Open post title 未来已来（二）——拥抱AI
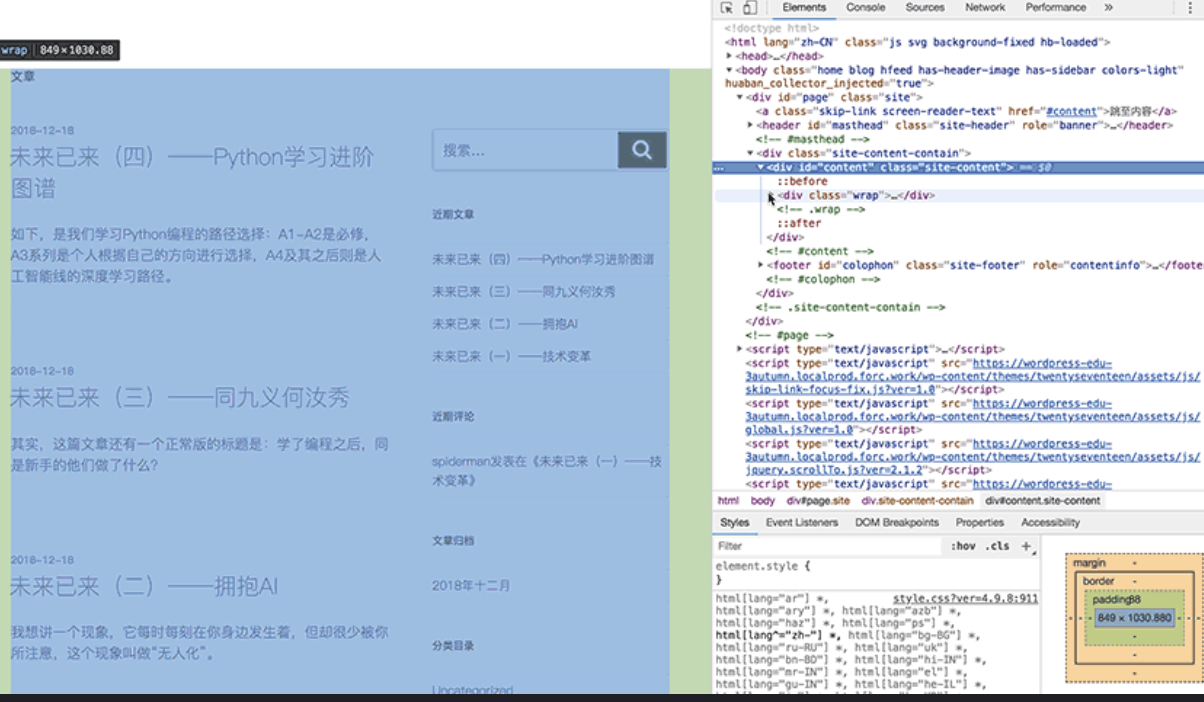The width and height of the screenshot is (1204, 702). click(x=144, y=586)
